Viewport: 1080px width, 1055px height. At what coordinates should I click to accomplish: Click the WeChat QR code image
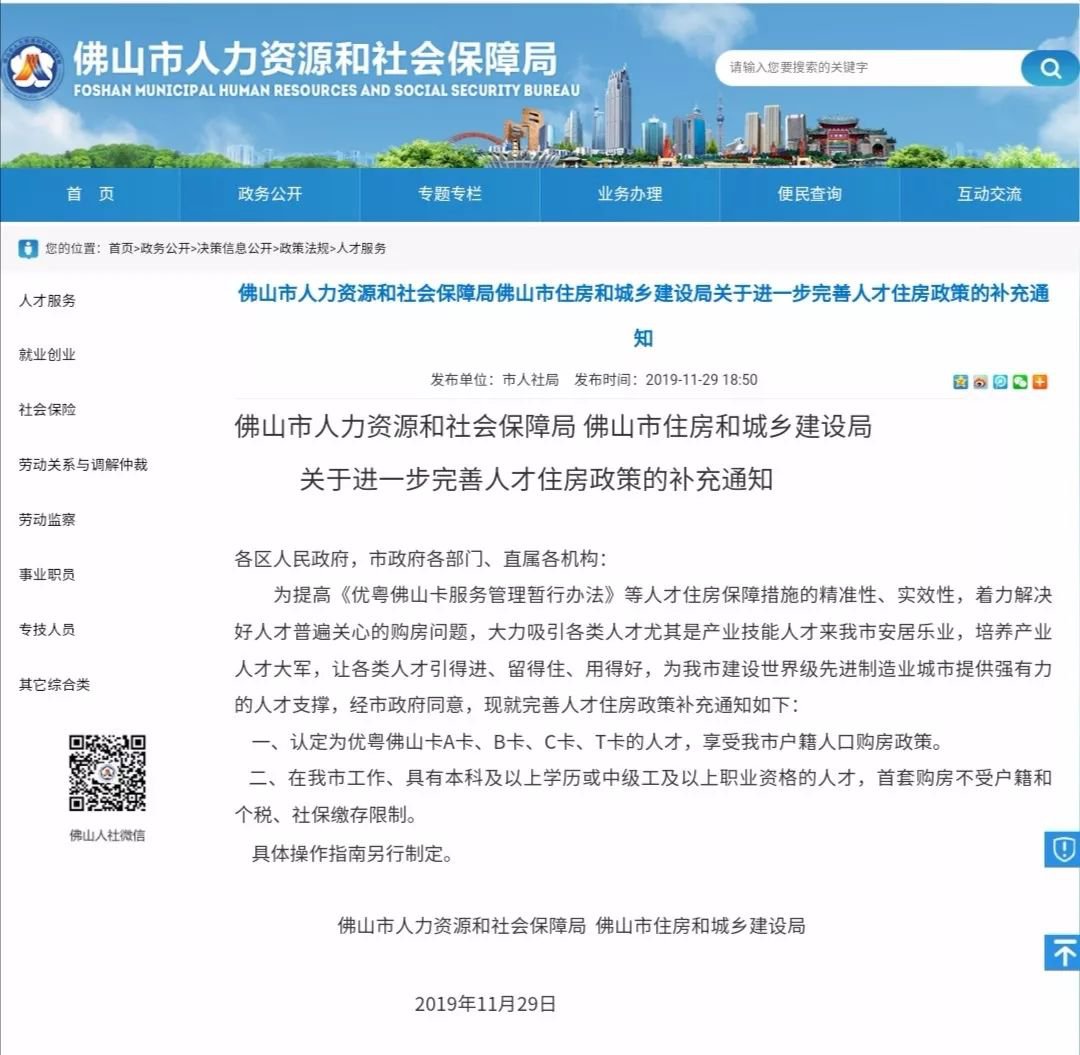coord(107,773)
